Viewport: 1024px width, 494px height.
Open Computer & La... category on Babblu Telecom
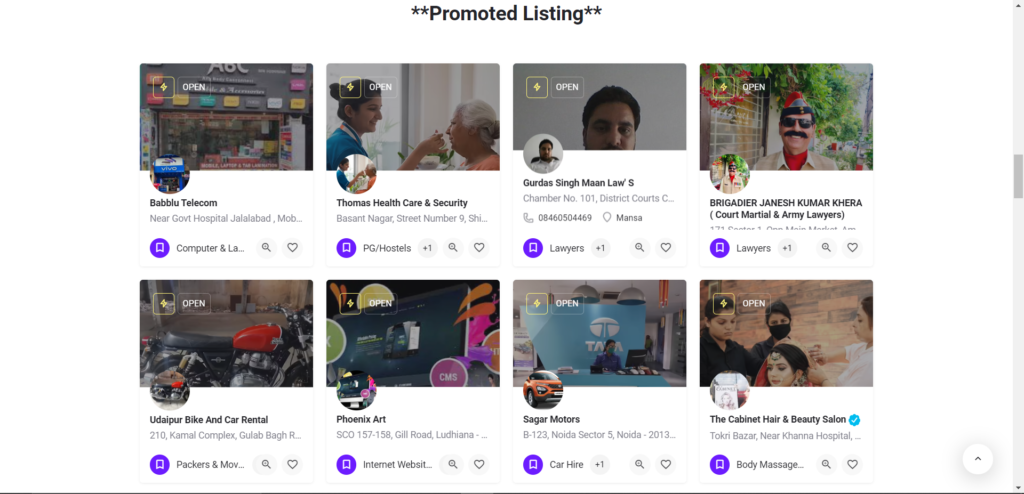click(210, 248)
